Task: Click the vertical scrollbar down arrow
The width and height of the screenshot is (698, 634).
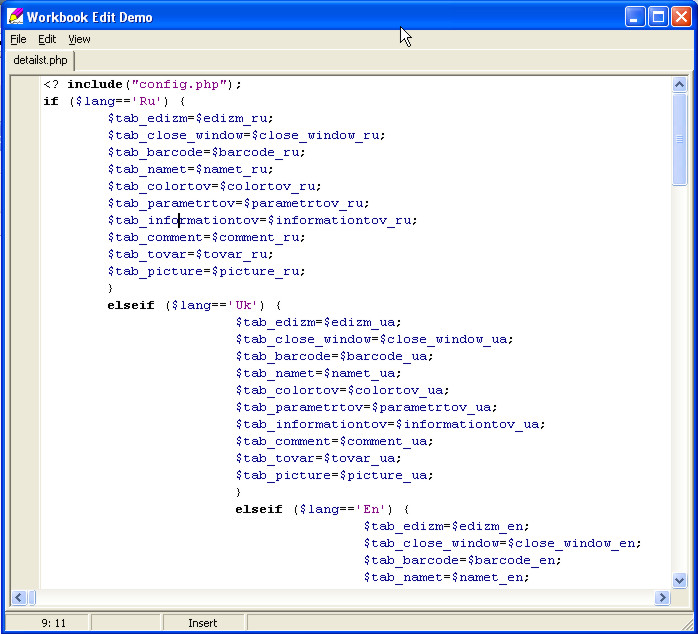Action: (680, 580)
